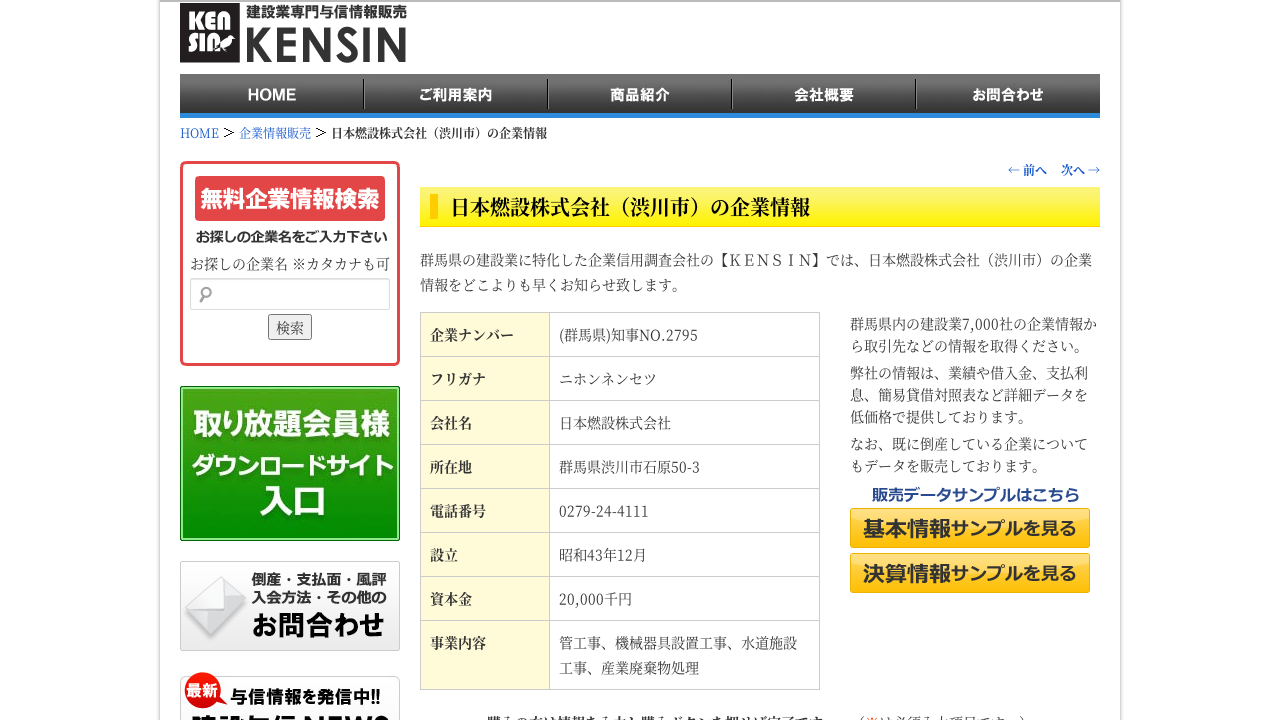
Task: Click the 無料企業情報検索 red banner
Action: point(290,198)
